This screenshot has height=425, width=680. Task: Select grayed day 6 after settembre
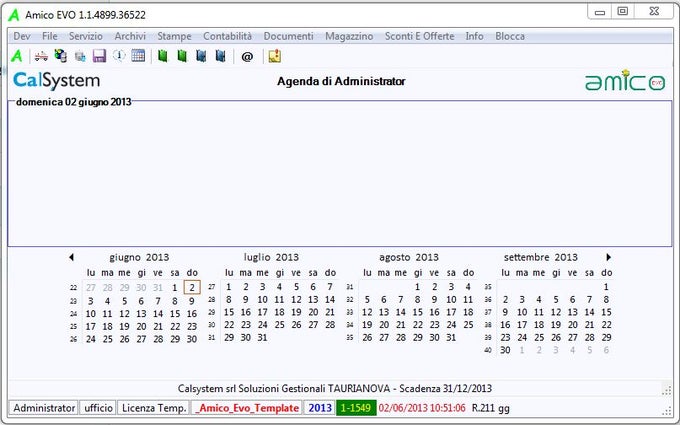coord(606,350)
